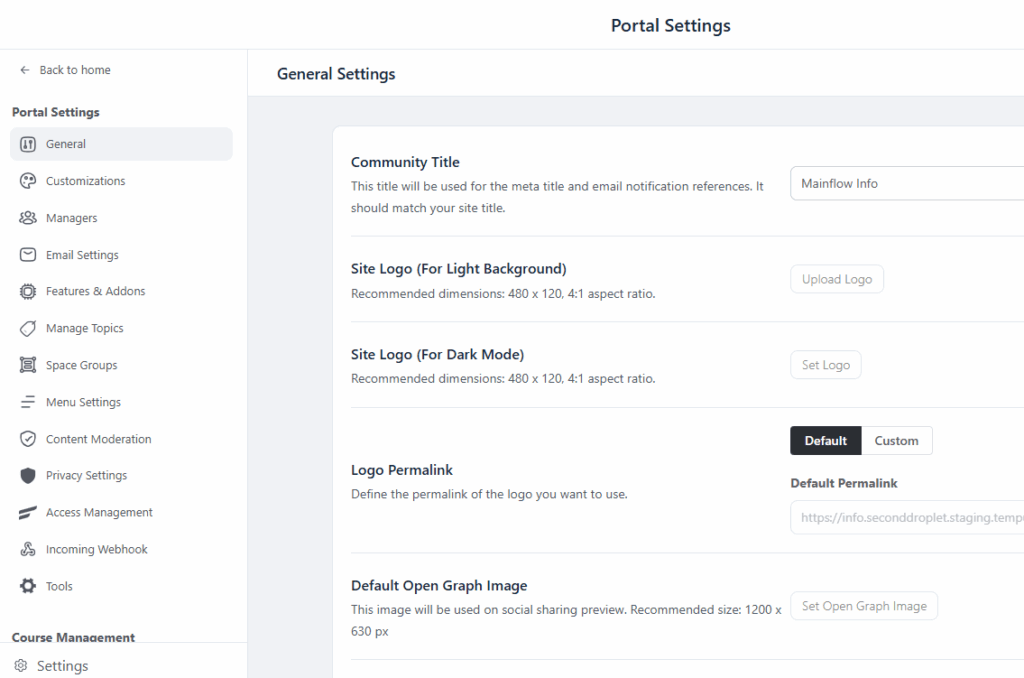This screenshot has height=678, width=1024.
Task: Click Set Logo for dark mode
Action: pyautogui.click(x=825, y=365)
